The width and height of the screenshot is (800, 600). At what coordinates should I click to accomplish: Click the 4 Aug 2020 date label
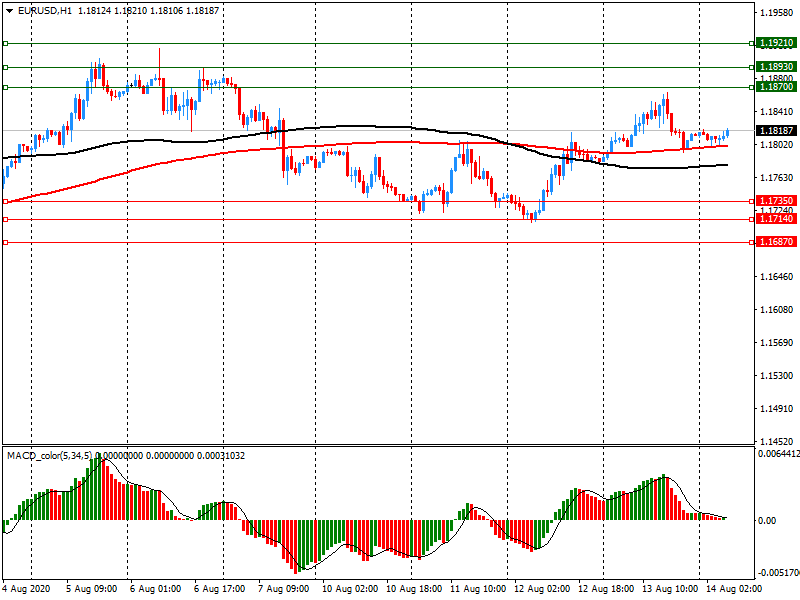[x=27, y=590]
